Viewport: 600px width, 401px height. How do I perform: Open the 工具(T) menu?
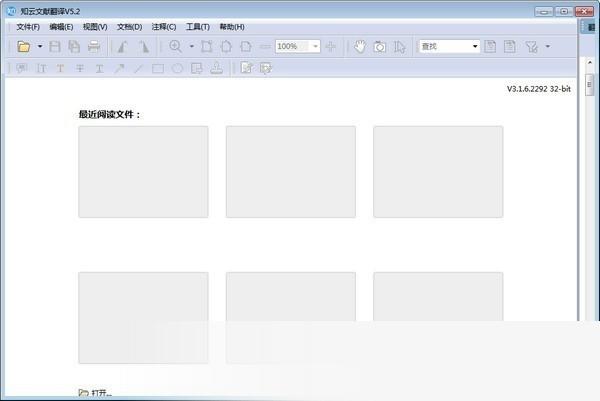pos(198,27)
